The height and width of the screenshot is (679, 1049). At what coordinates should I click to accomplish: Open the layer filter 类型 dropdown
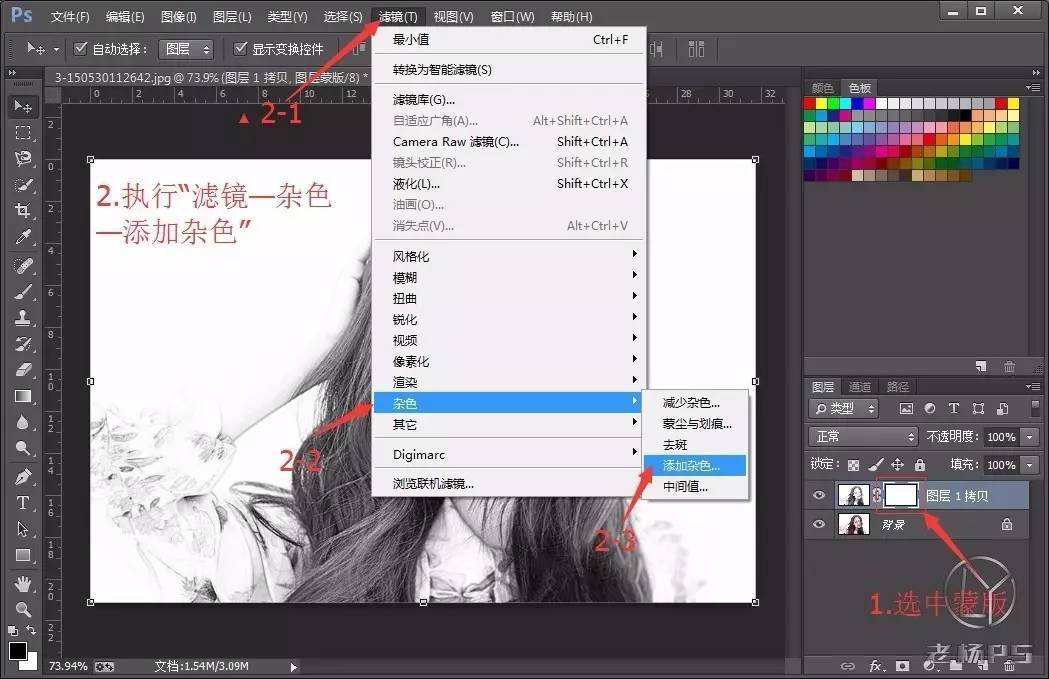pos(844,408)
